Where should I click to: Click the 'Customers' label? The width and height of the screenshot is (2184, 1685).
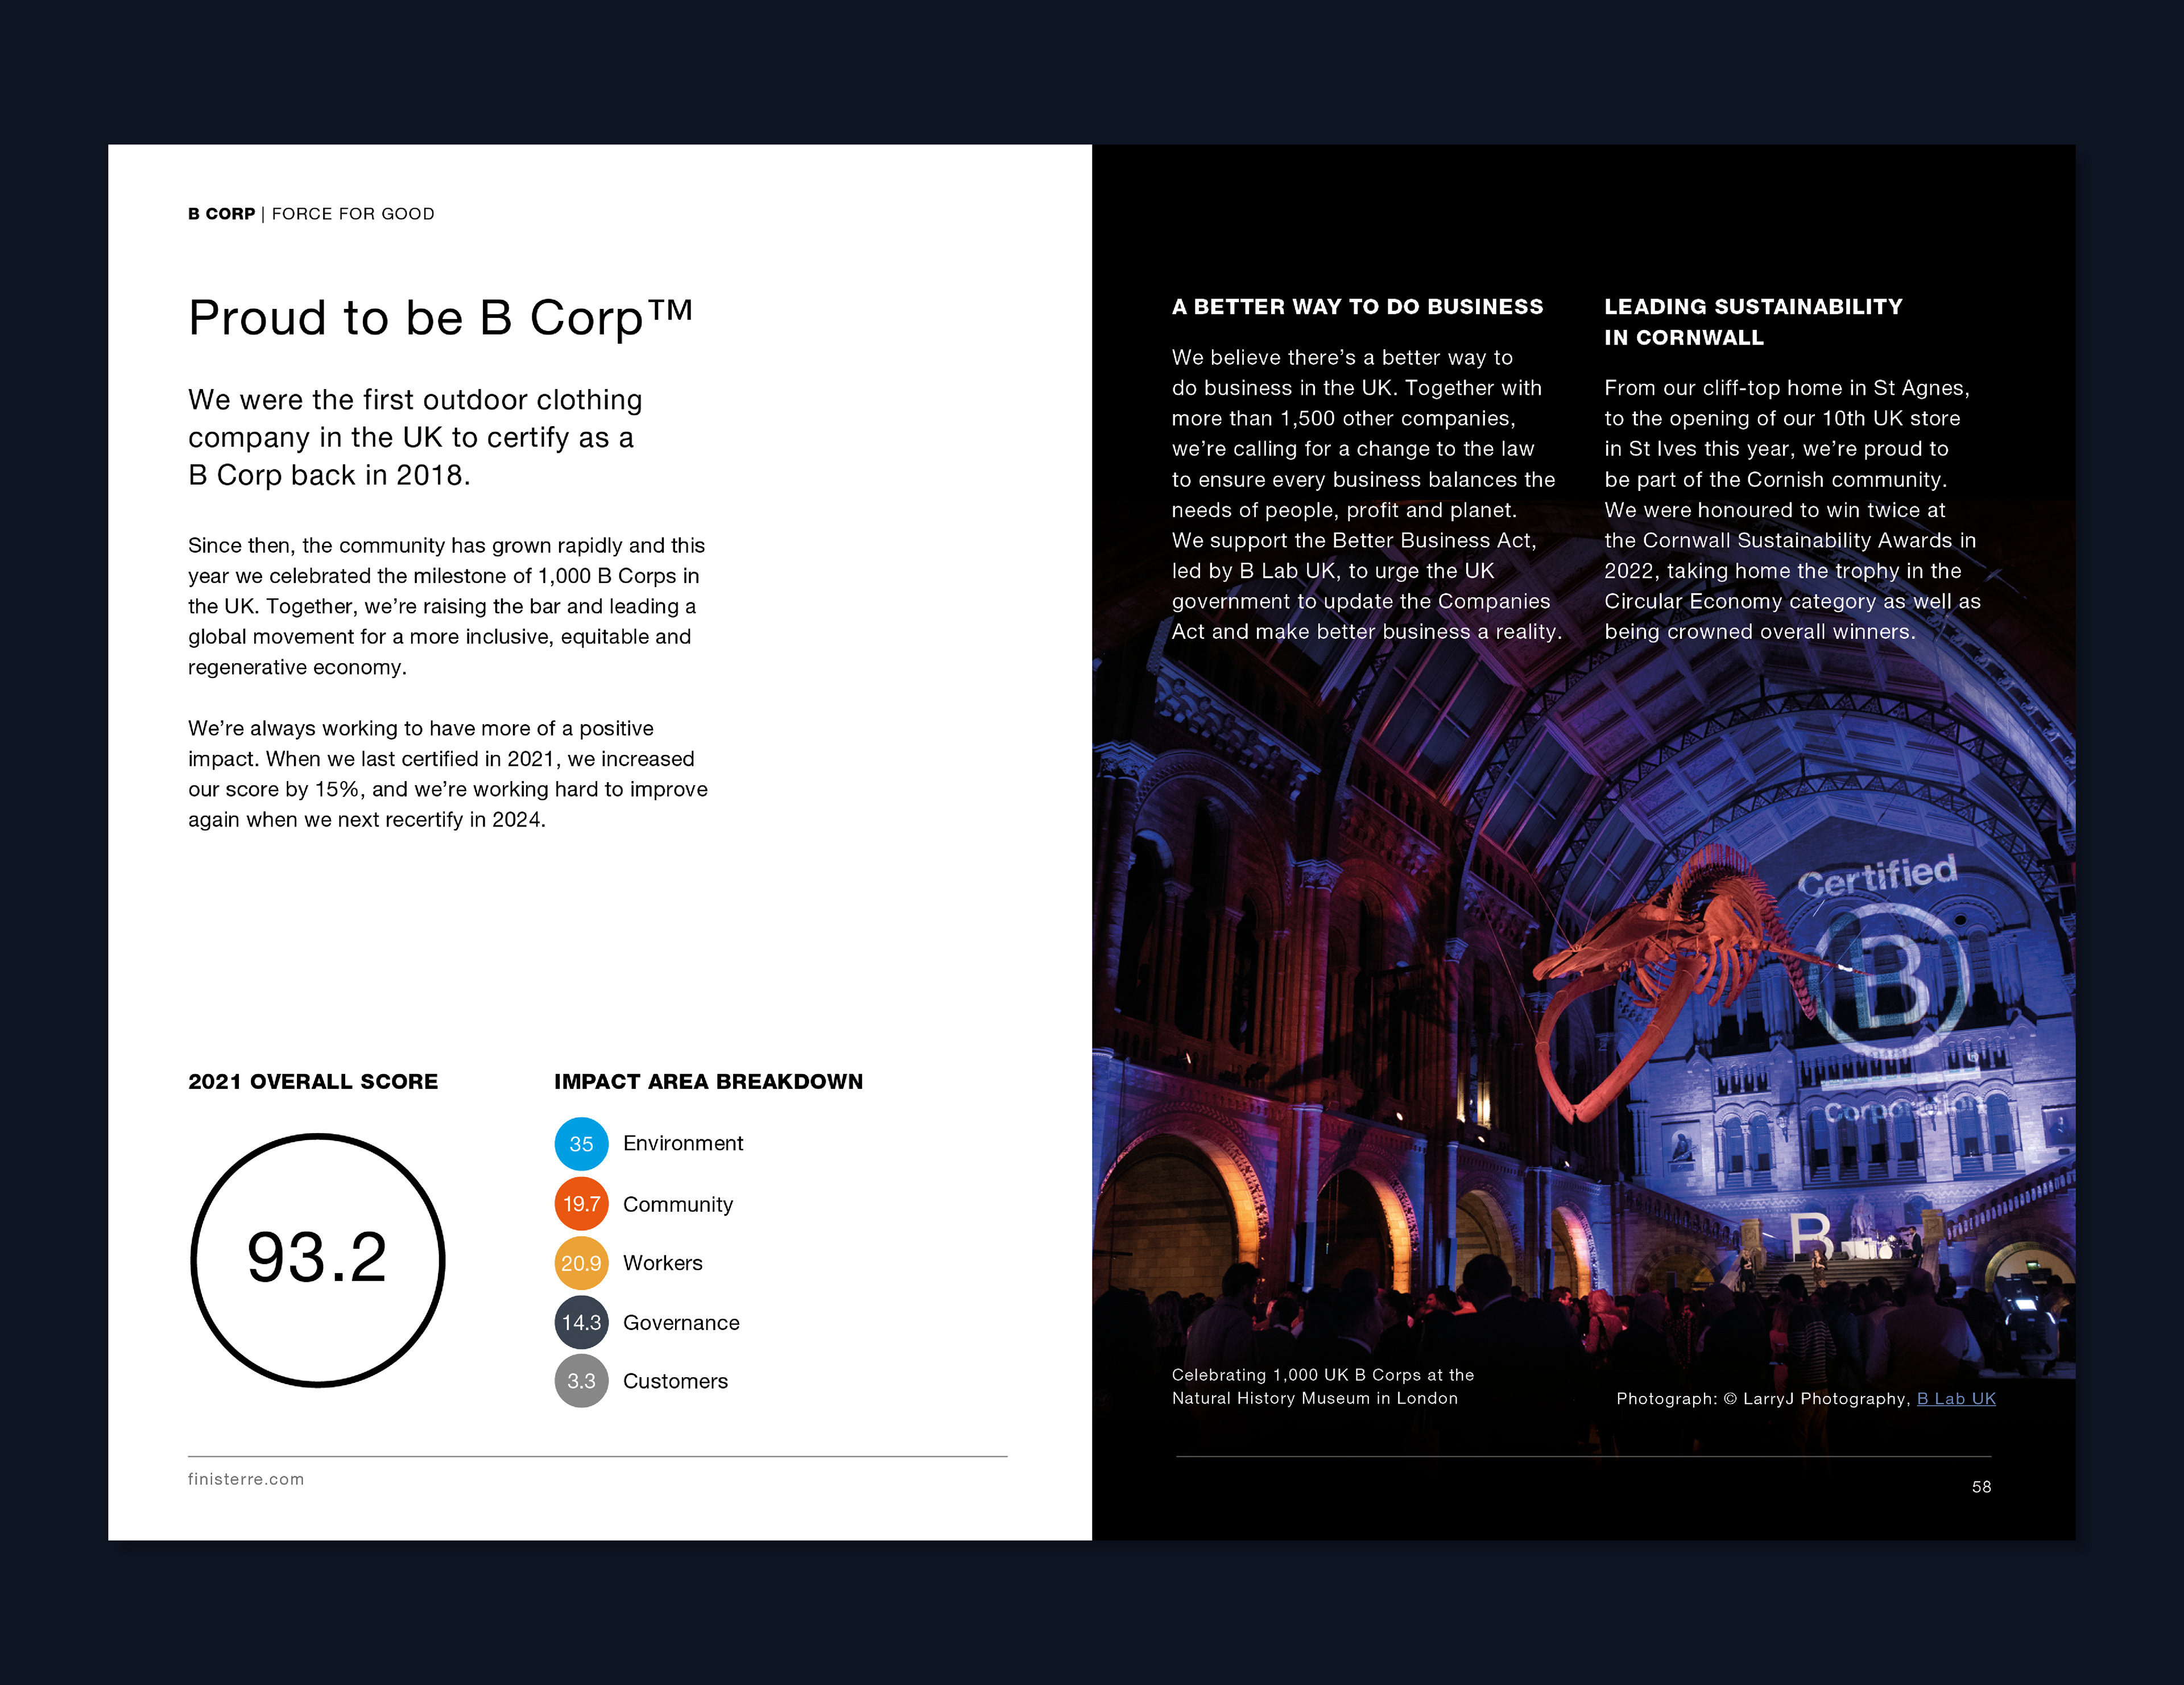point(675,1381)
